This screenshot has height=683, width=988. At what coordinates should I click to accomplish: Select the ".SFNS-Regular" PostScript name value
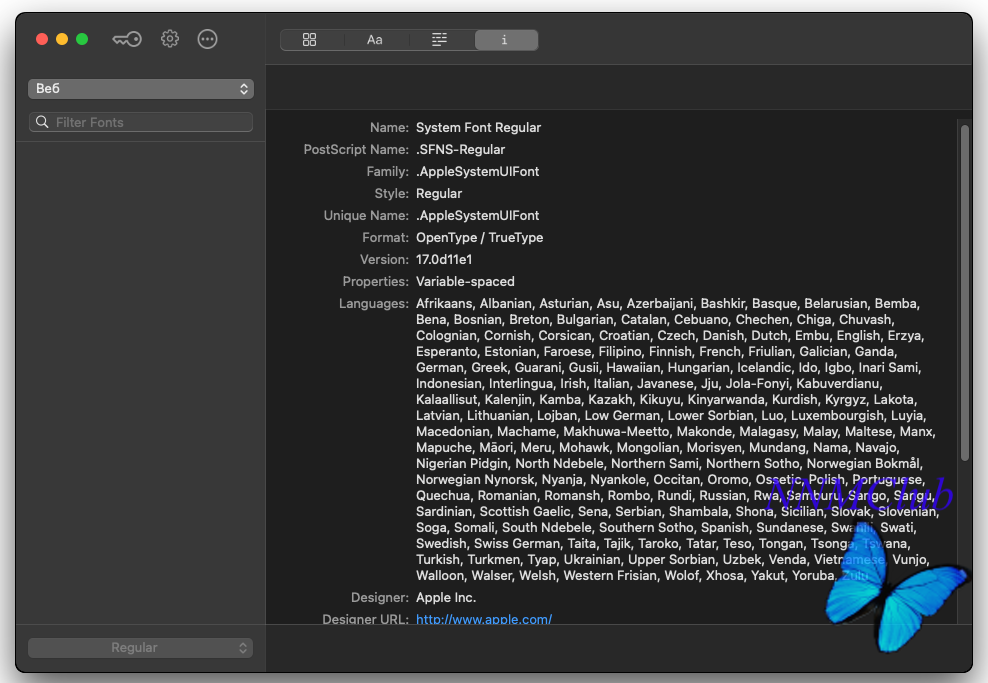coord(461,149)
